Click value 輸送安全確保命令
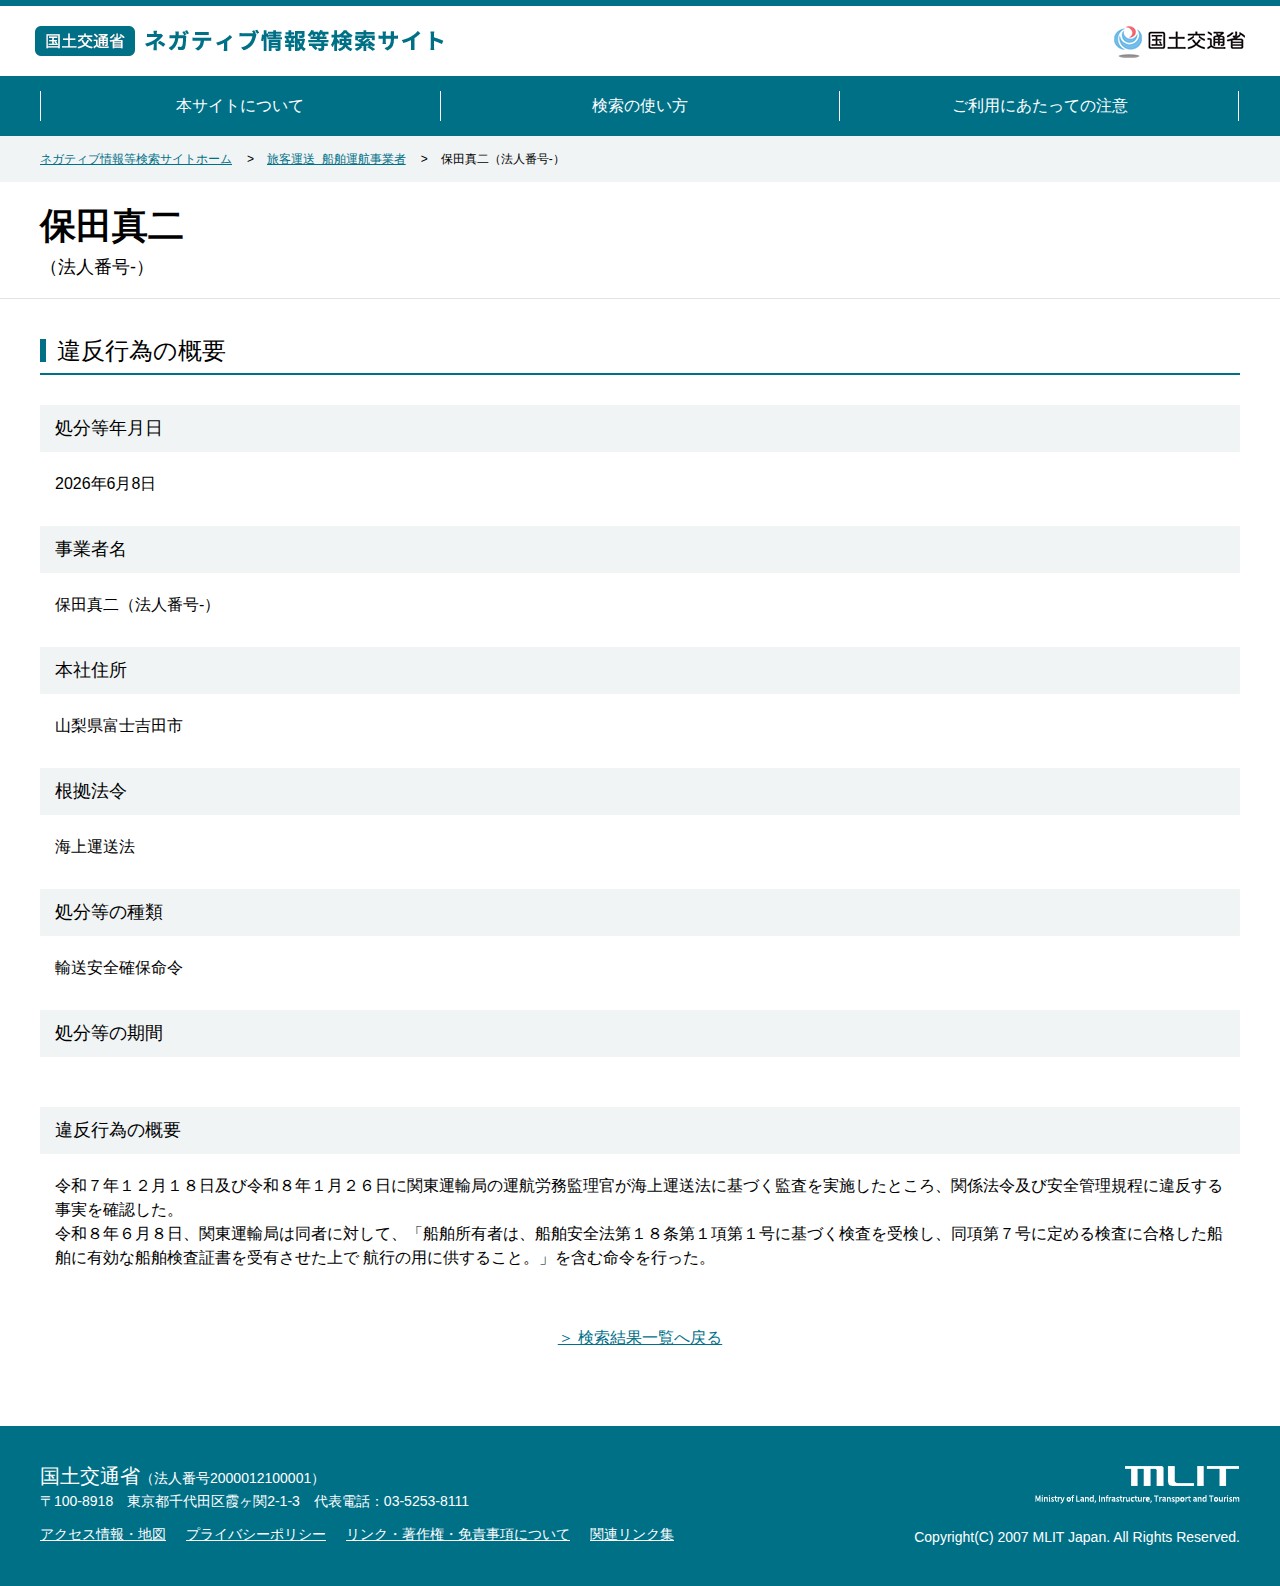The image size is (1280, 1586). pyautogui.click(x=119, y=968)
